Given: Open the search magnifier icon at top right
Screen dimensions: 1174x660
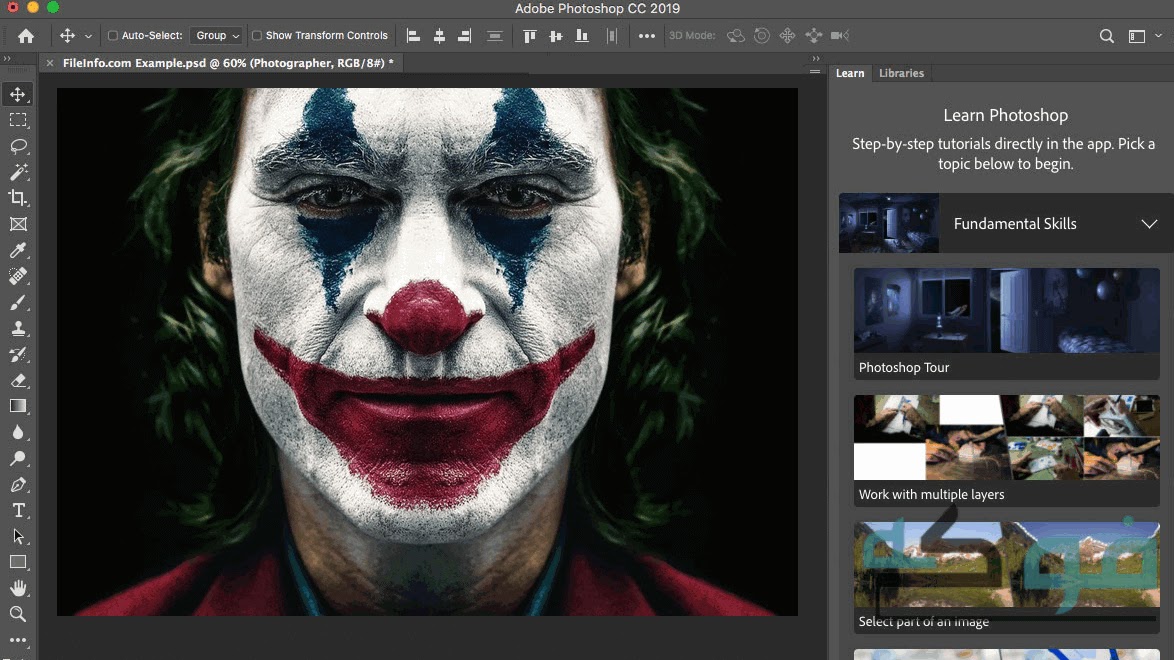Looking at the screenshot, I should (1106, 36).
